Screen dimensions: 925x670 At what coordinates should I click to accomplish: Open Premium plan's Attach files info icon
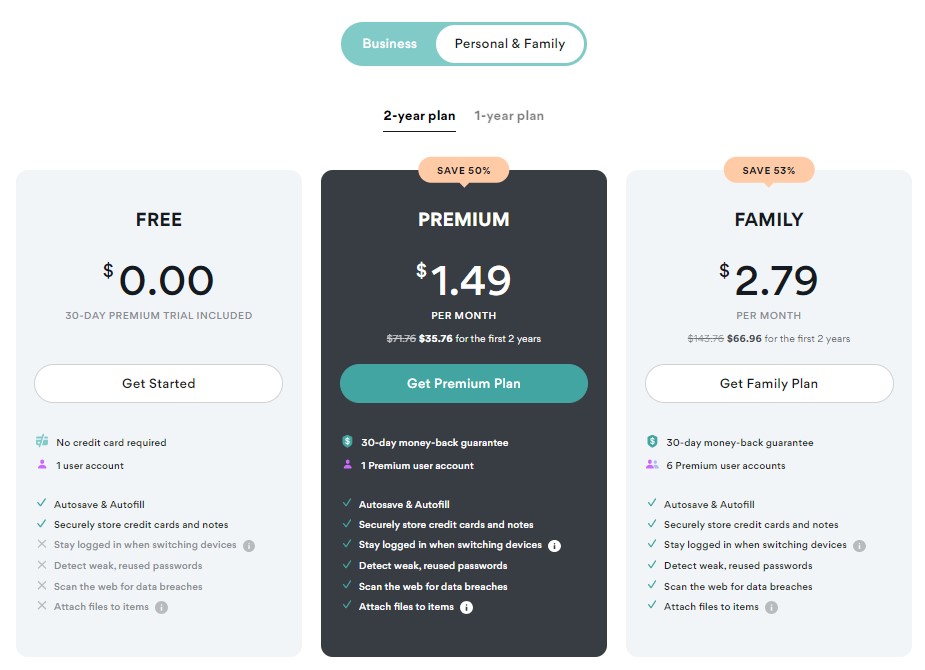click(467, 607)
